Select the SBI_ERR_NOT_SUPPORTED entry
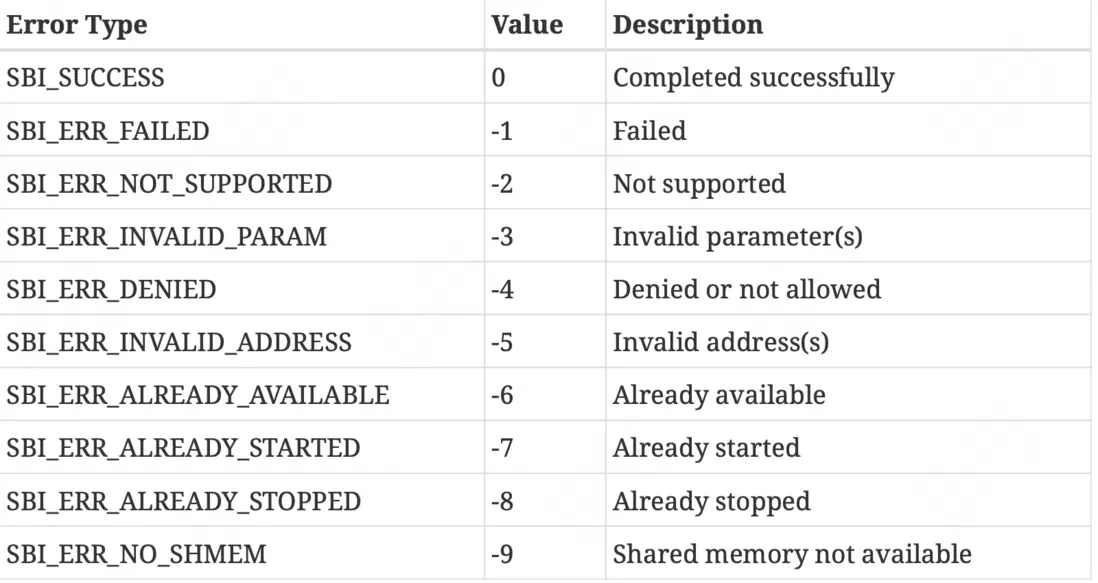This screenshot has width=1098, height=583. coord(168,184)
